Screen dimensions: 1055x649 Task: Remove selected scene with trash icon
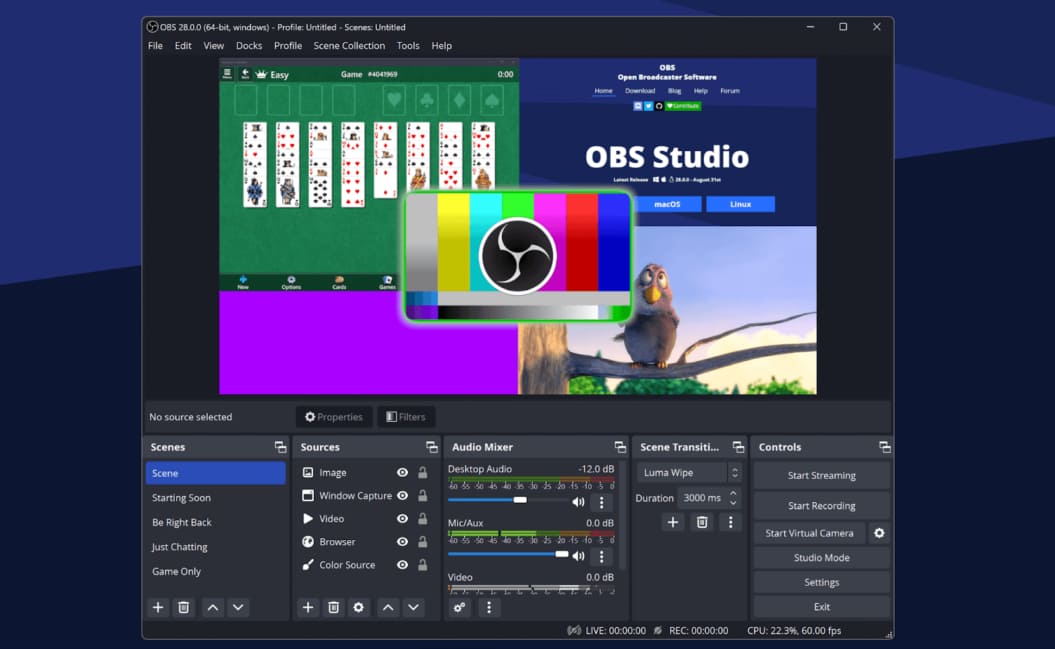point(183,607)
